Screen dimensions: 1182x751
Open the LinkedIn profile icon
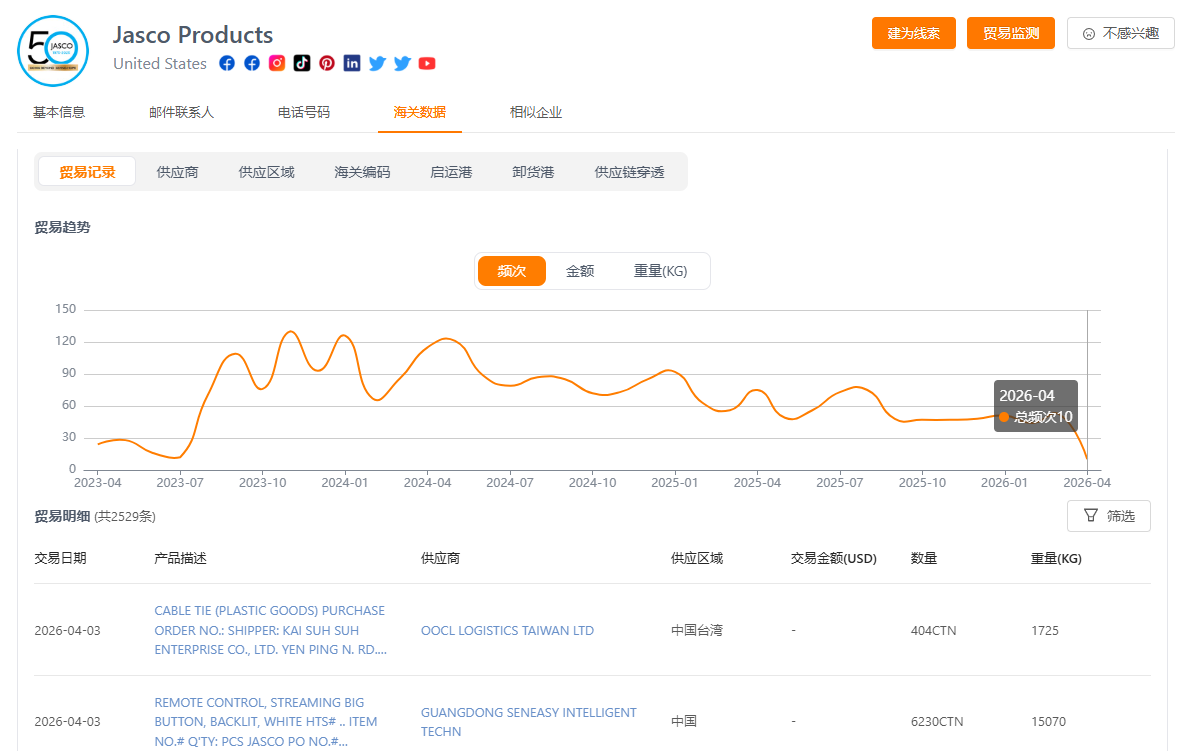352,63
